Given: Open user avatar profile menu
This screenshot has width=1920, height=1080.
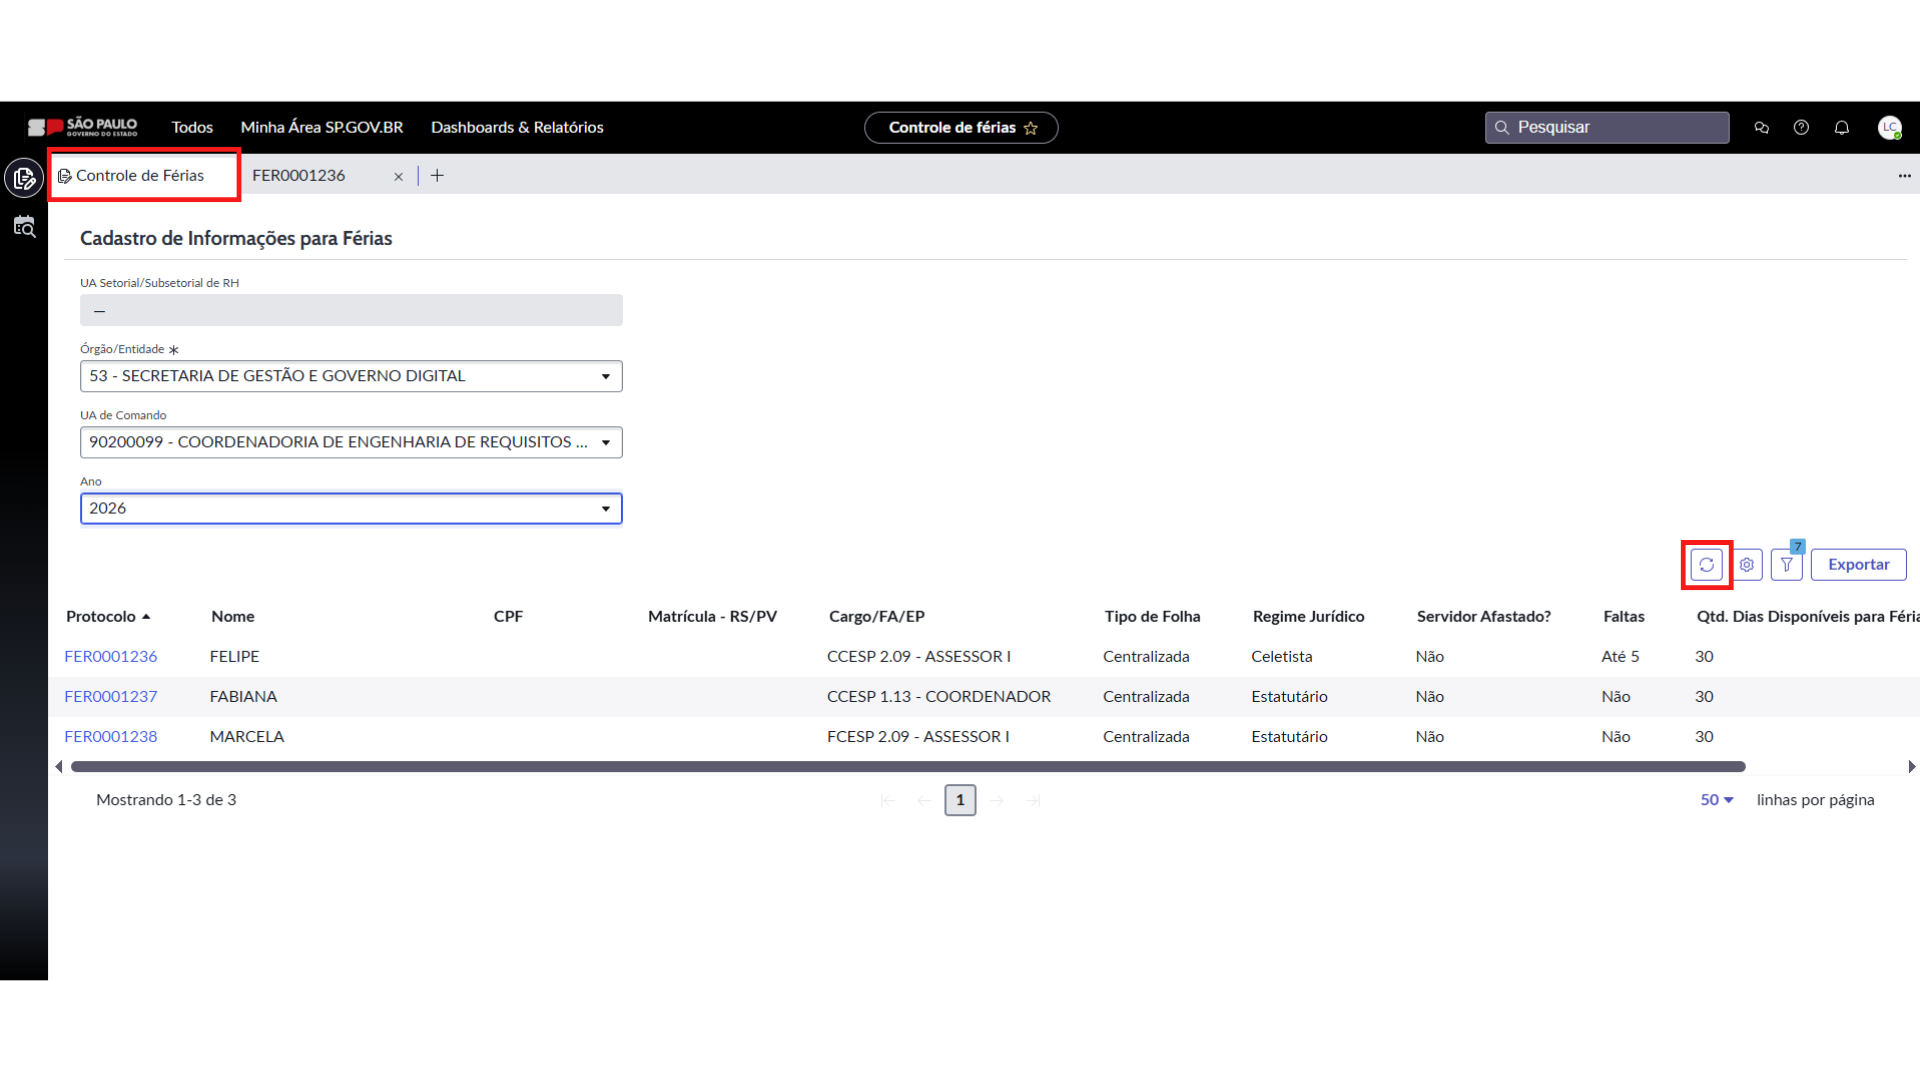Looking at the screenshot, I should [x=1889, y=128].
